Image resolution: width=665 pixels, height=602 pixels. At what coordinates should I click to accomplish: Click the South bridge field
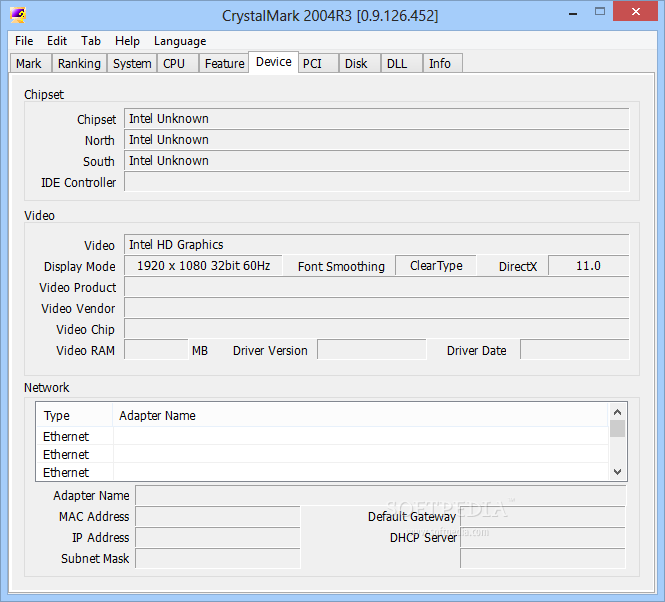click(x=377, y=161)
